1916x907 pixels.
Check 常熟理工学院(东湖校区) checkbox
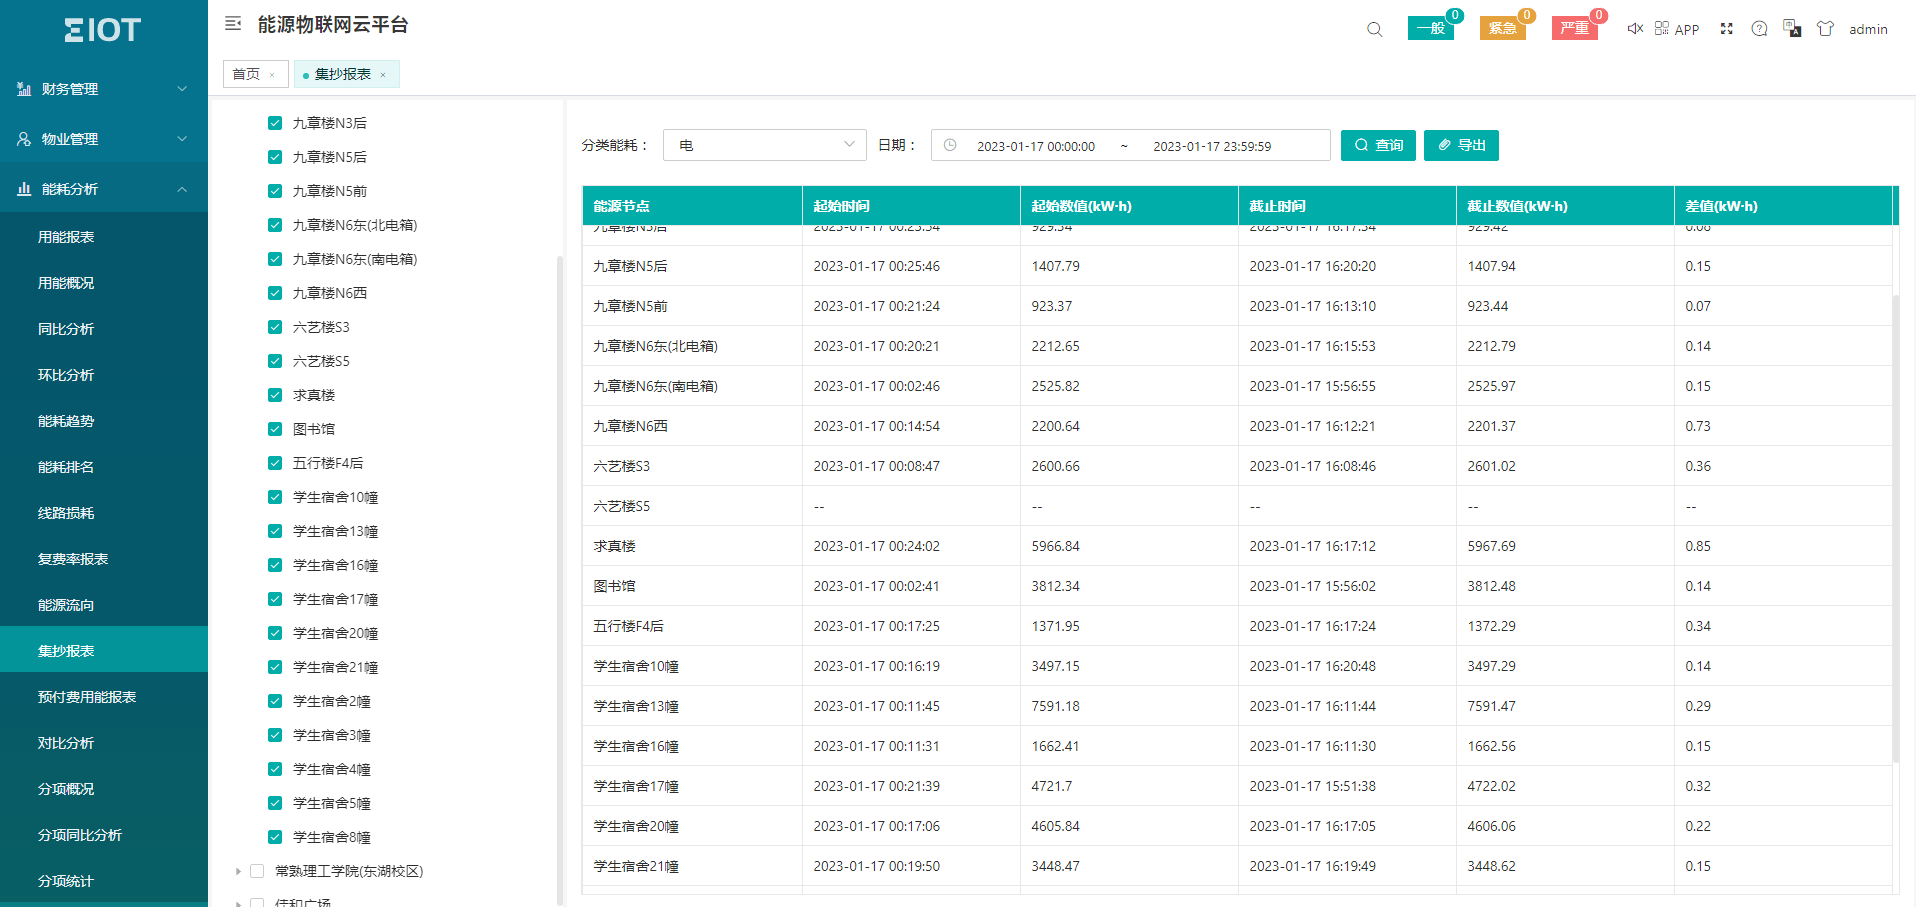pyautogui.click(x=257, y=871)
